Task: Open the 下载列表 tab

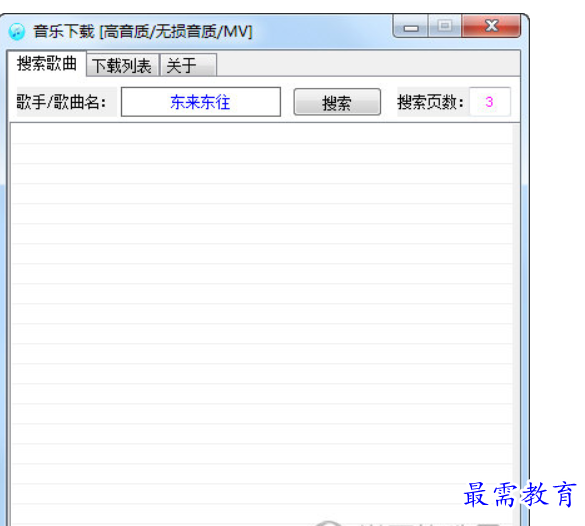Action: click(x=122, y=66)
